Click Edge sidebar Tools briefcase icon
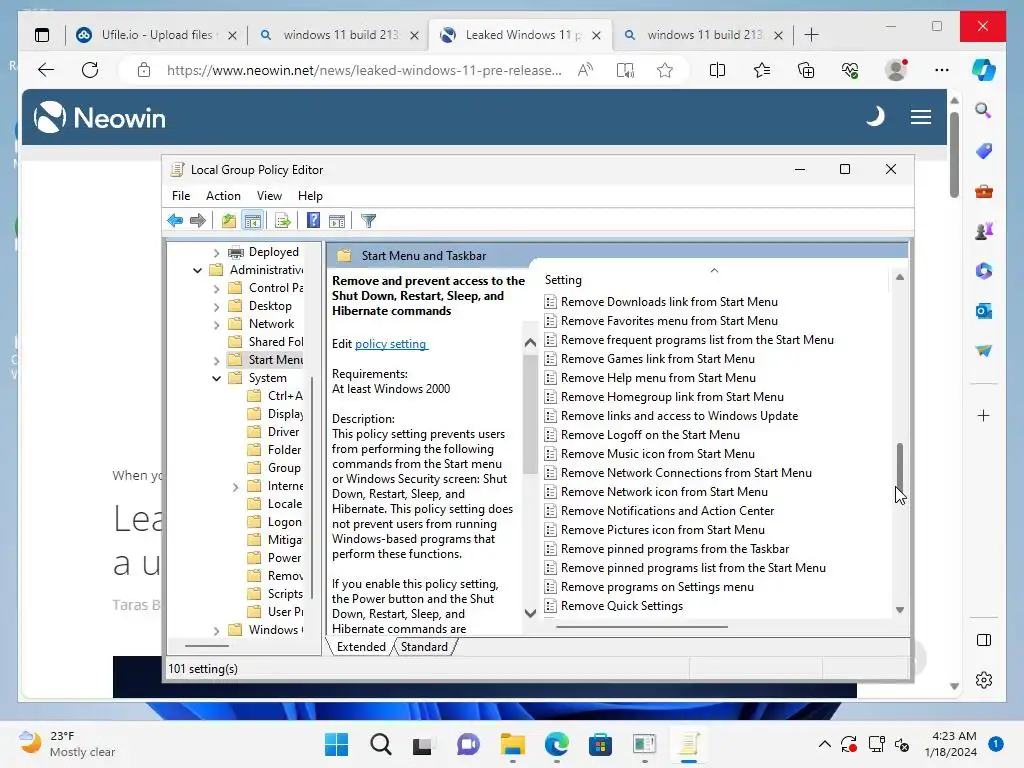The width and height of the screenshot is (1024, 768). pyautogui.click(x=984, y=191)
